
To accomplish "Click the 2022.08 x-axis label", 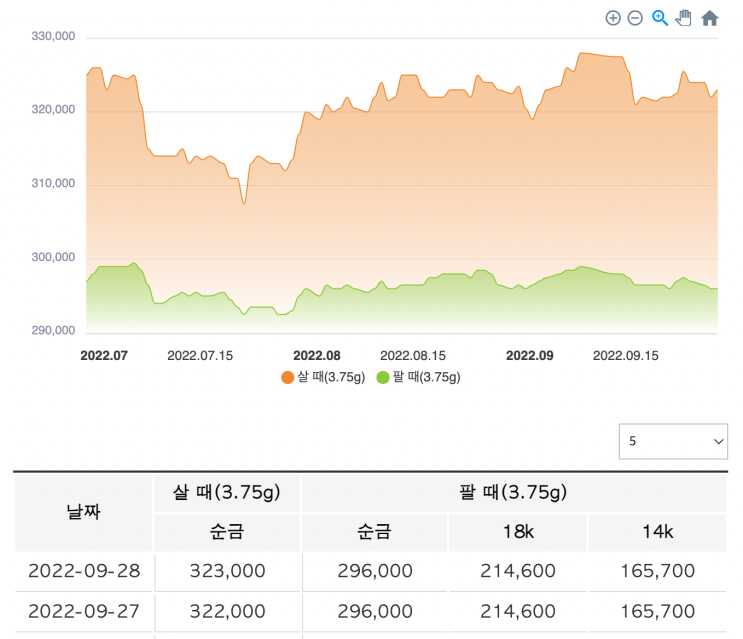I will coord(317,355).
